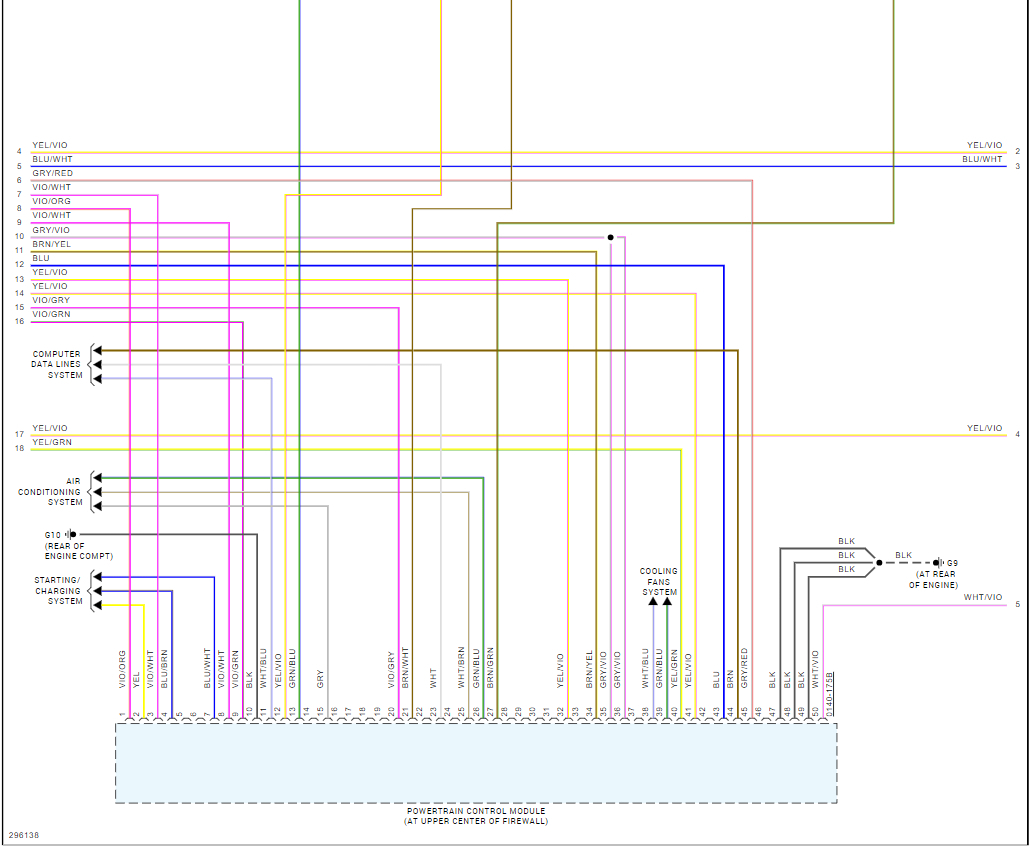1030x849 pixels.
Task: Click the vertical WHT/BRN label at pin 25
Action: [x=461, y=668]
